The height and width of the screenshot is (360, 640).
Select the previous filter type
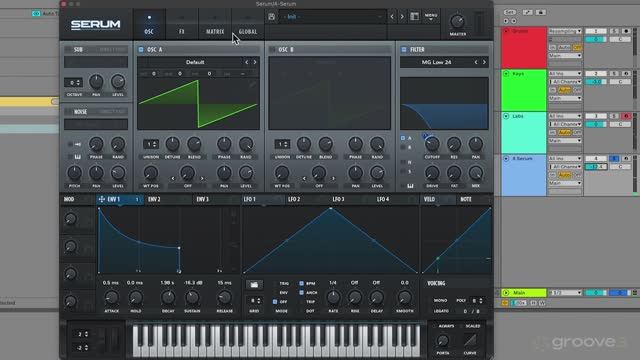(476, 62)
